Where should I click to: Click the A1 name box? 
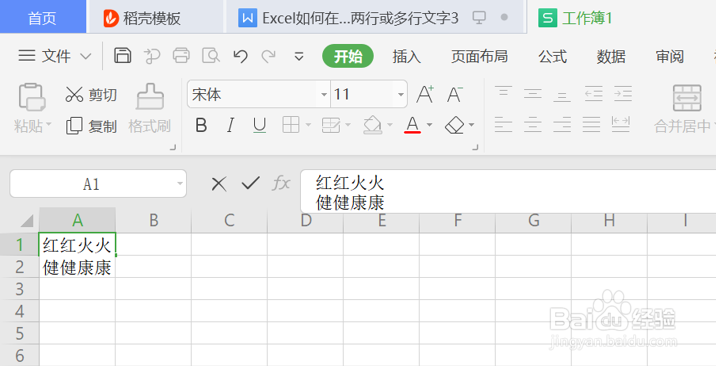coord(98,184)
